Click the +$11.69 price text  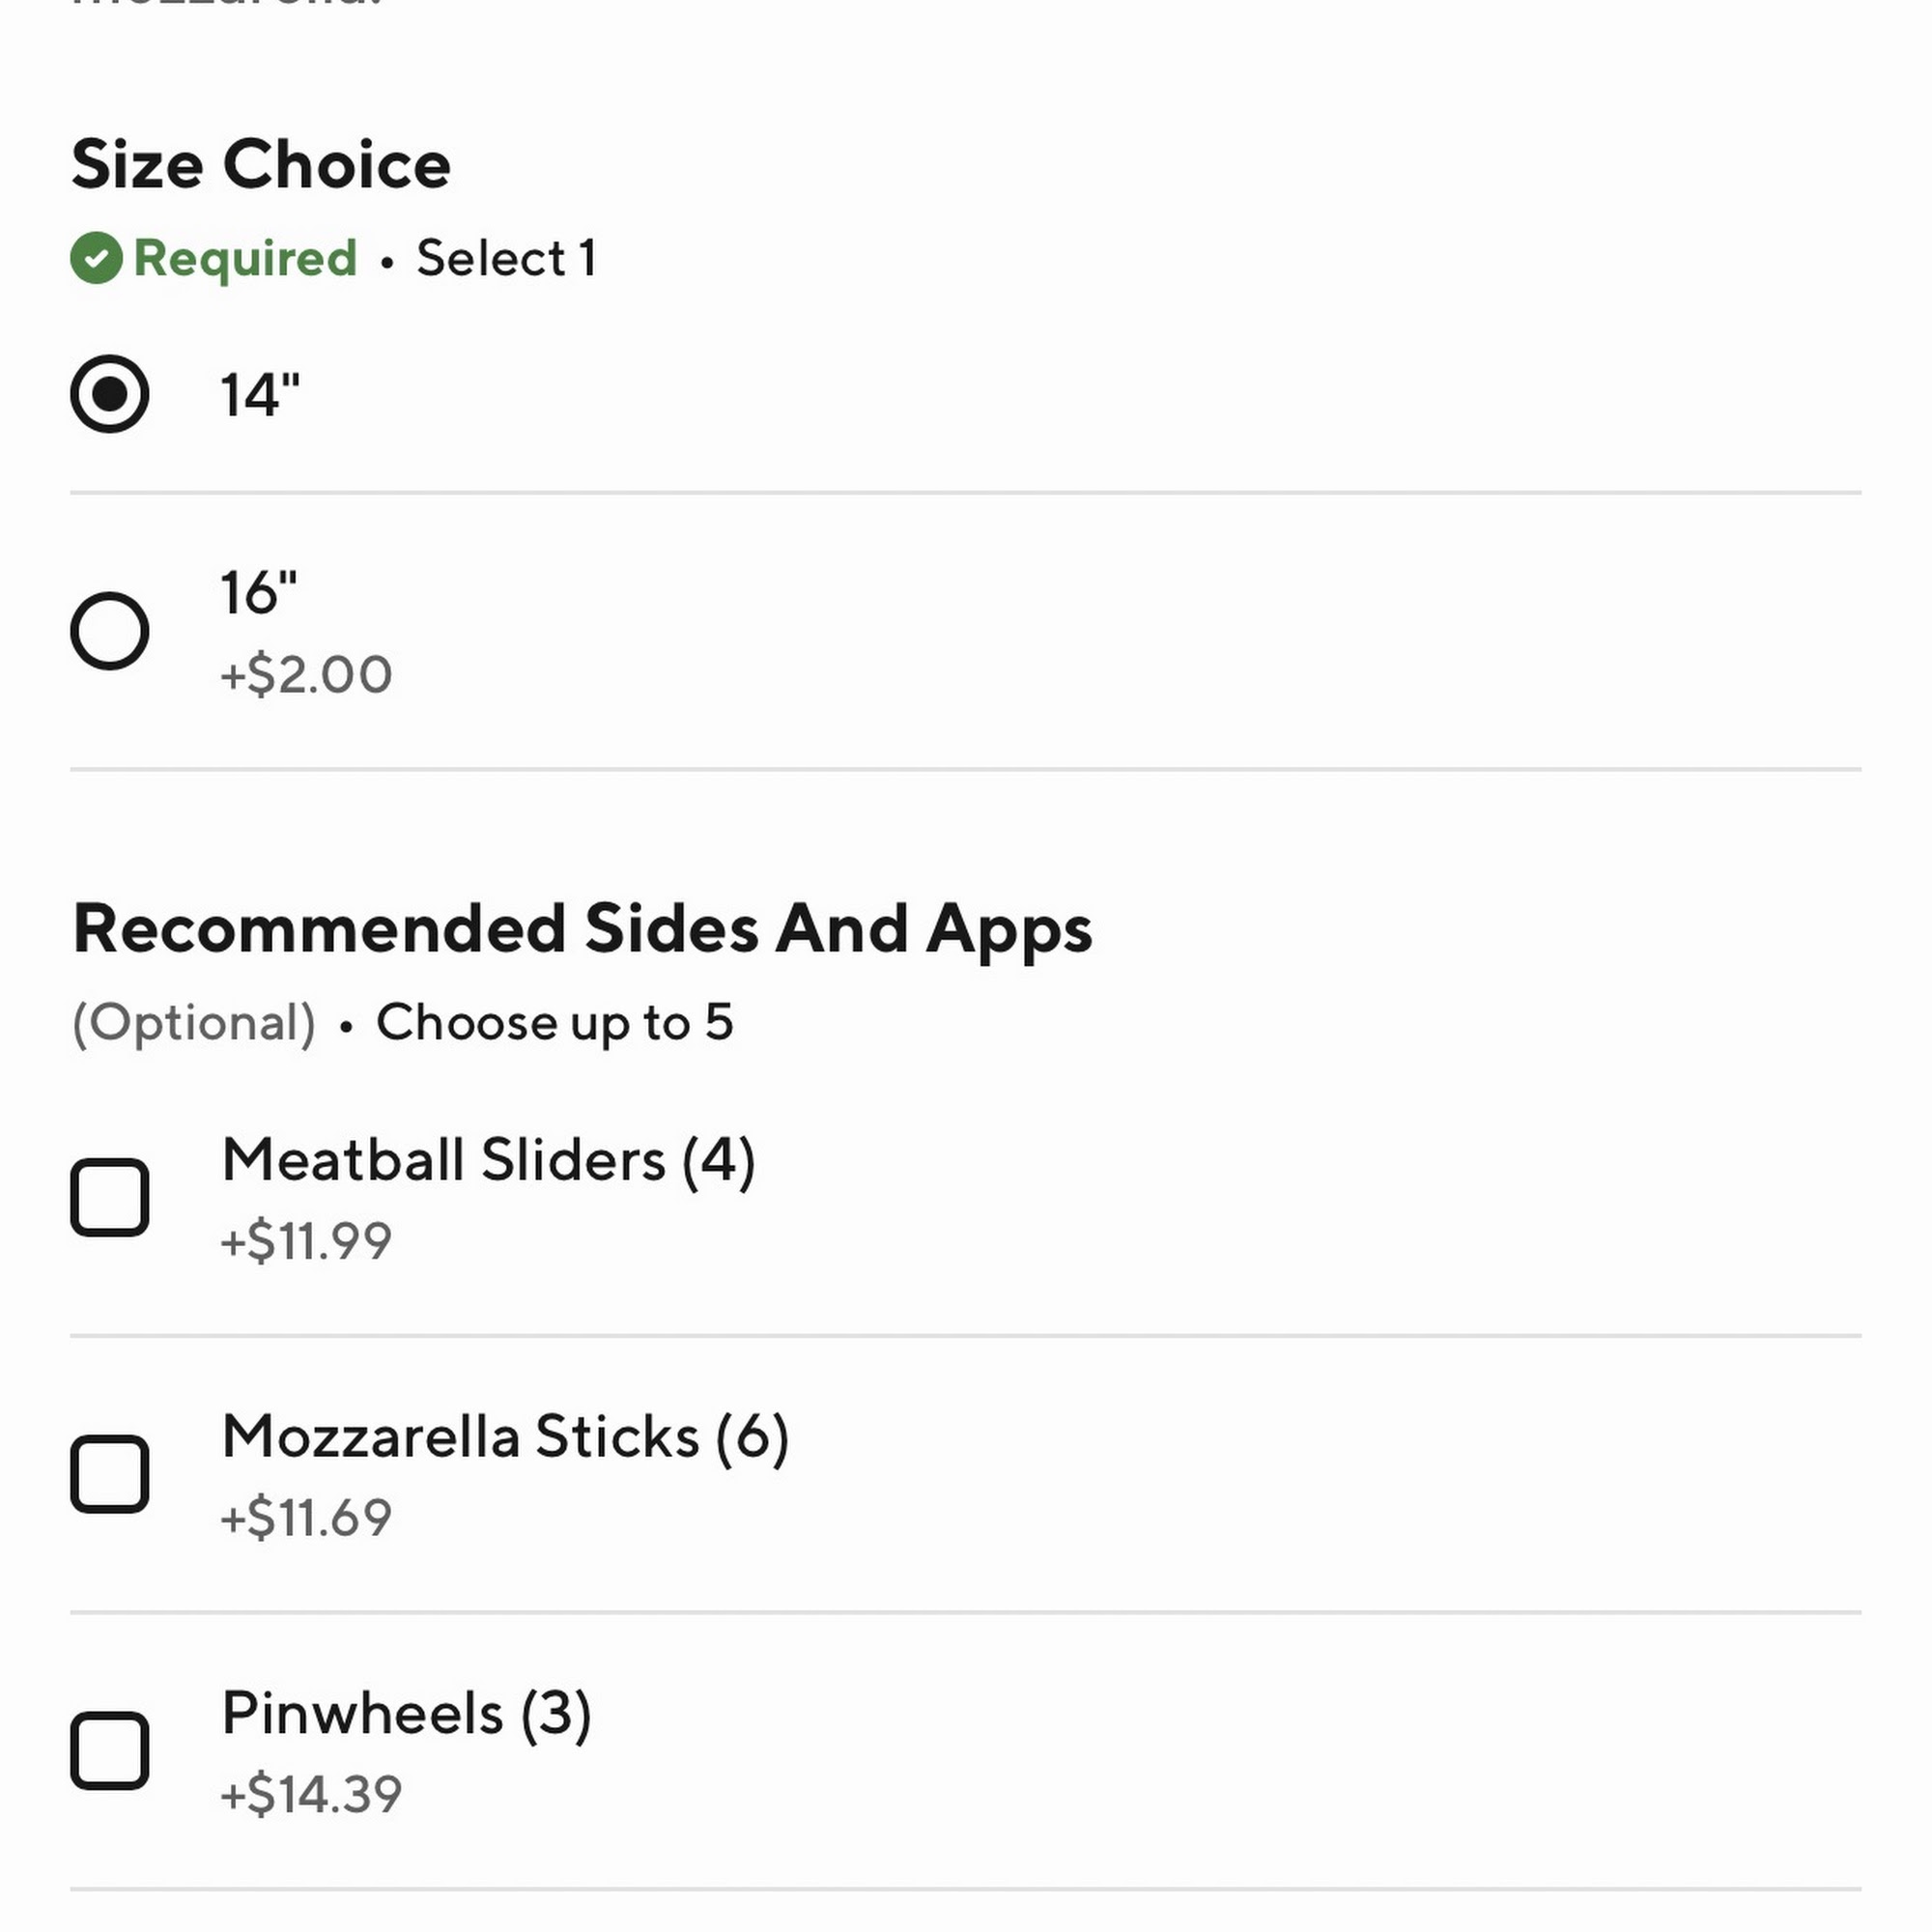click(306, 1517)
